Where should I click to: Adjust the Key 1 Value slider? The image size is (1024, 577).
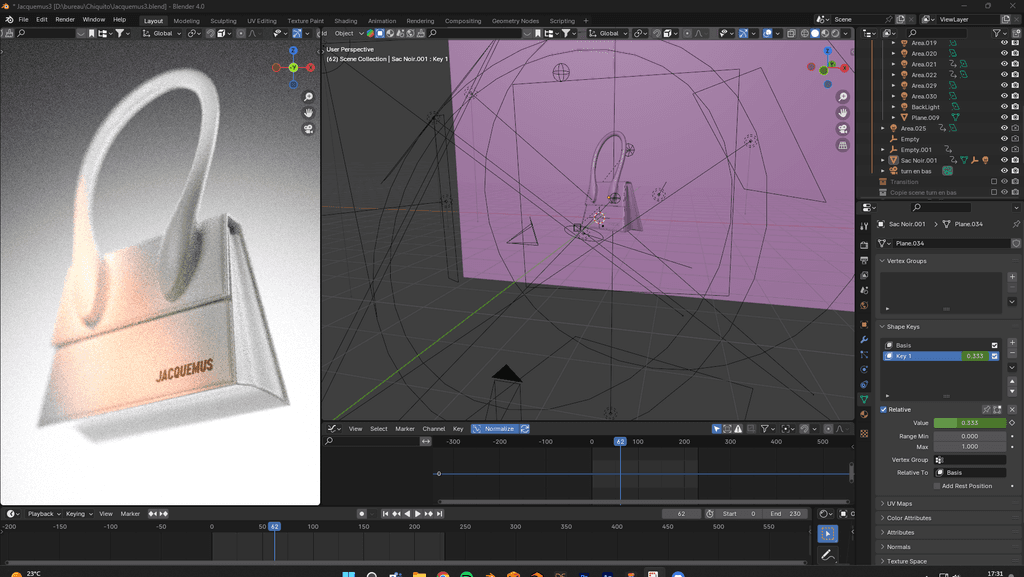tap(970, 423)
